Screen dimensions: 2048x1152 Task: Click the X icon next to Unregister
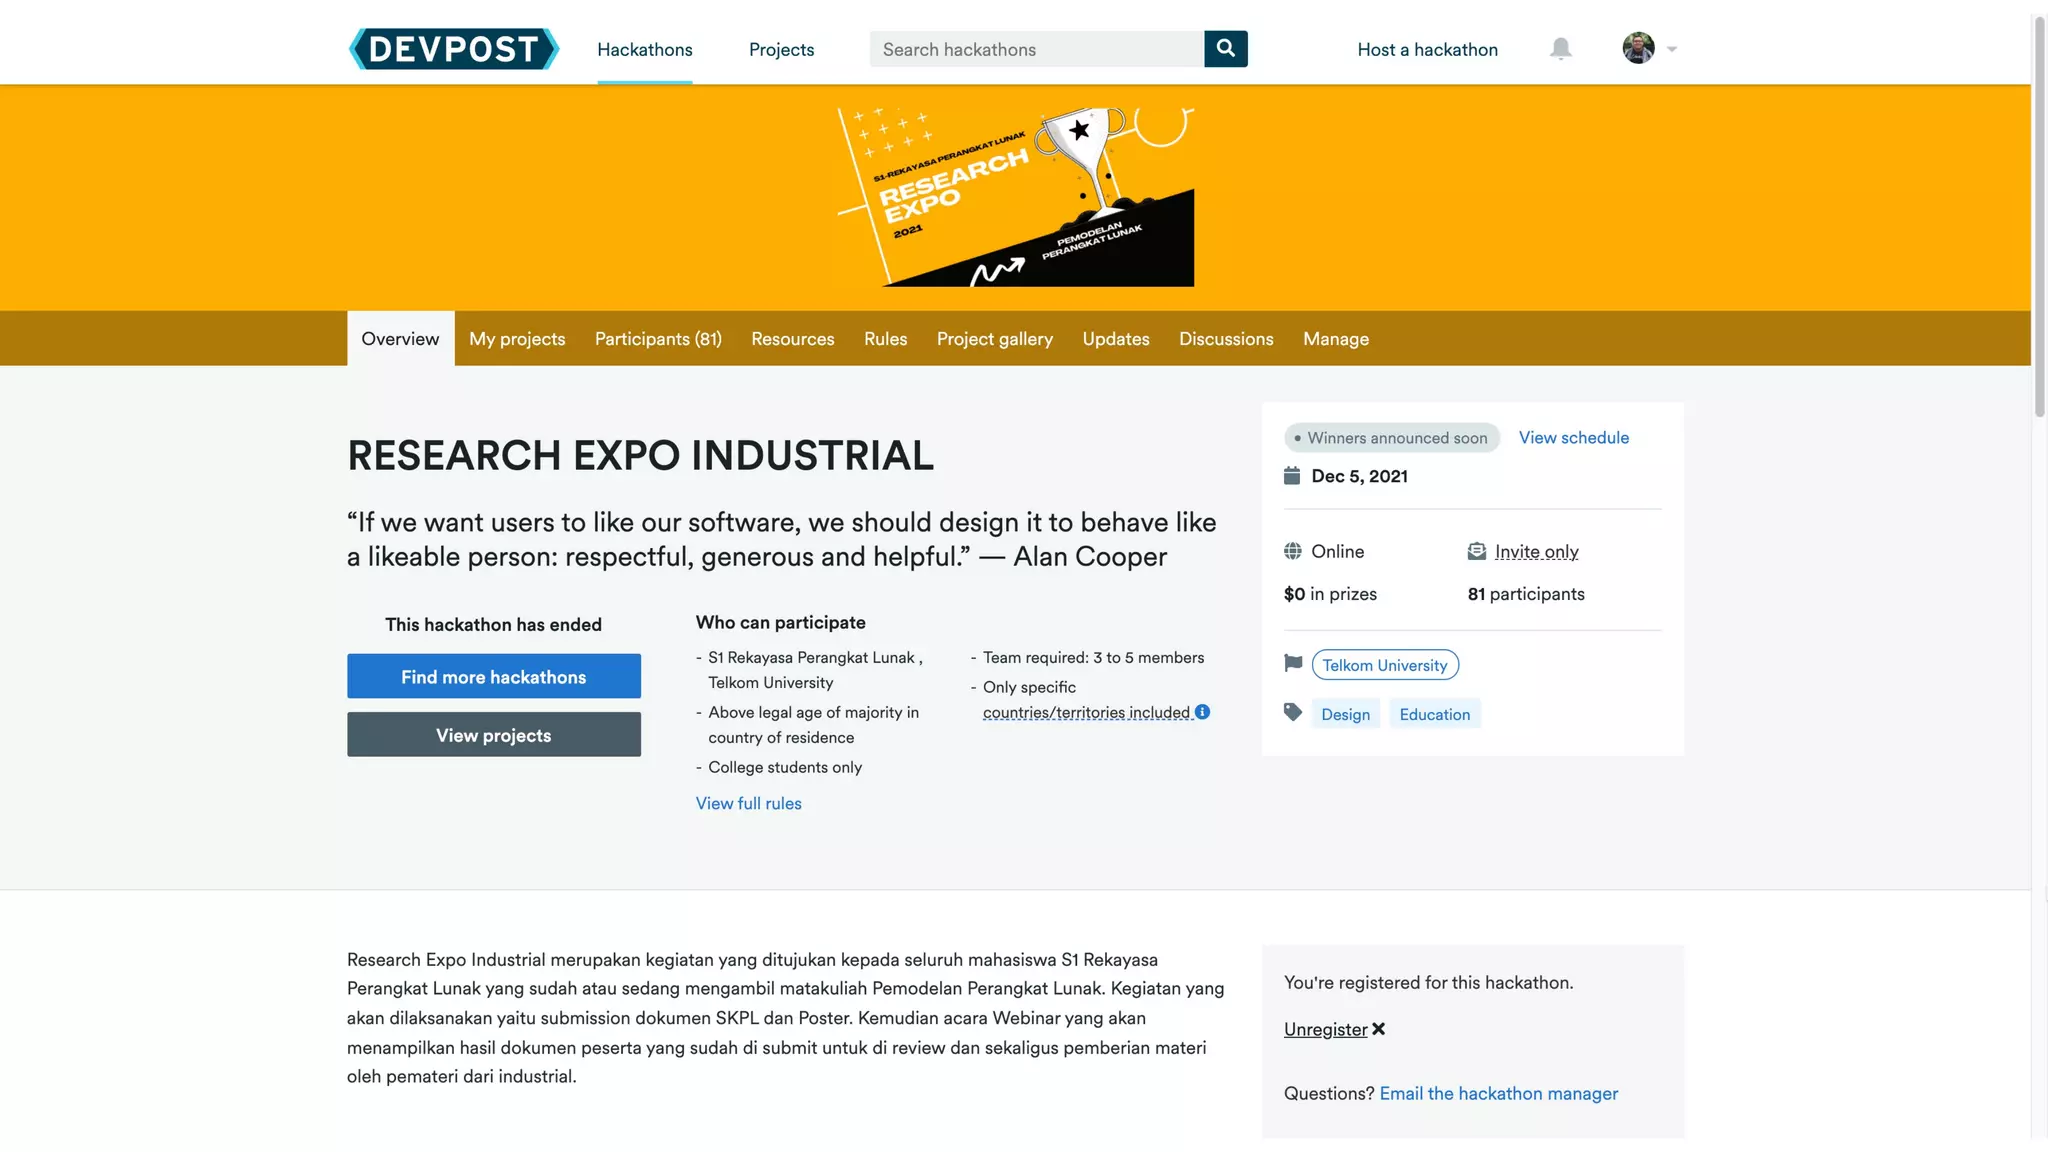tap(1379, 1029)
